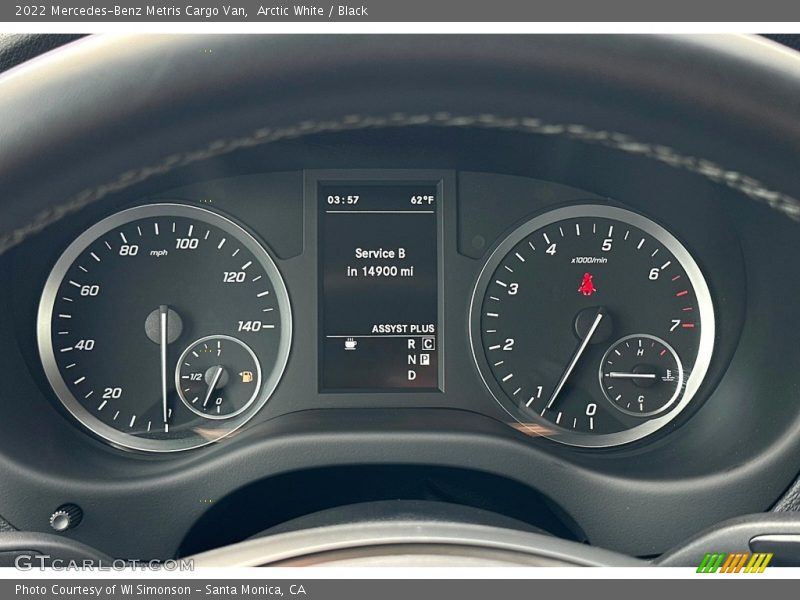800x600 pixels.
Task: Click the 'in 14900 mi' text
Action: click(380, 271)
